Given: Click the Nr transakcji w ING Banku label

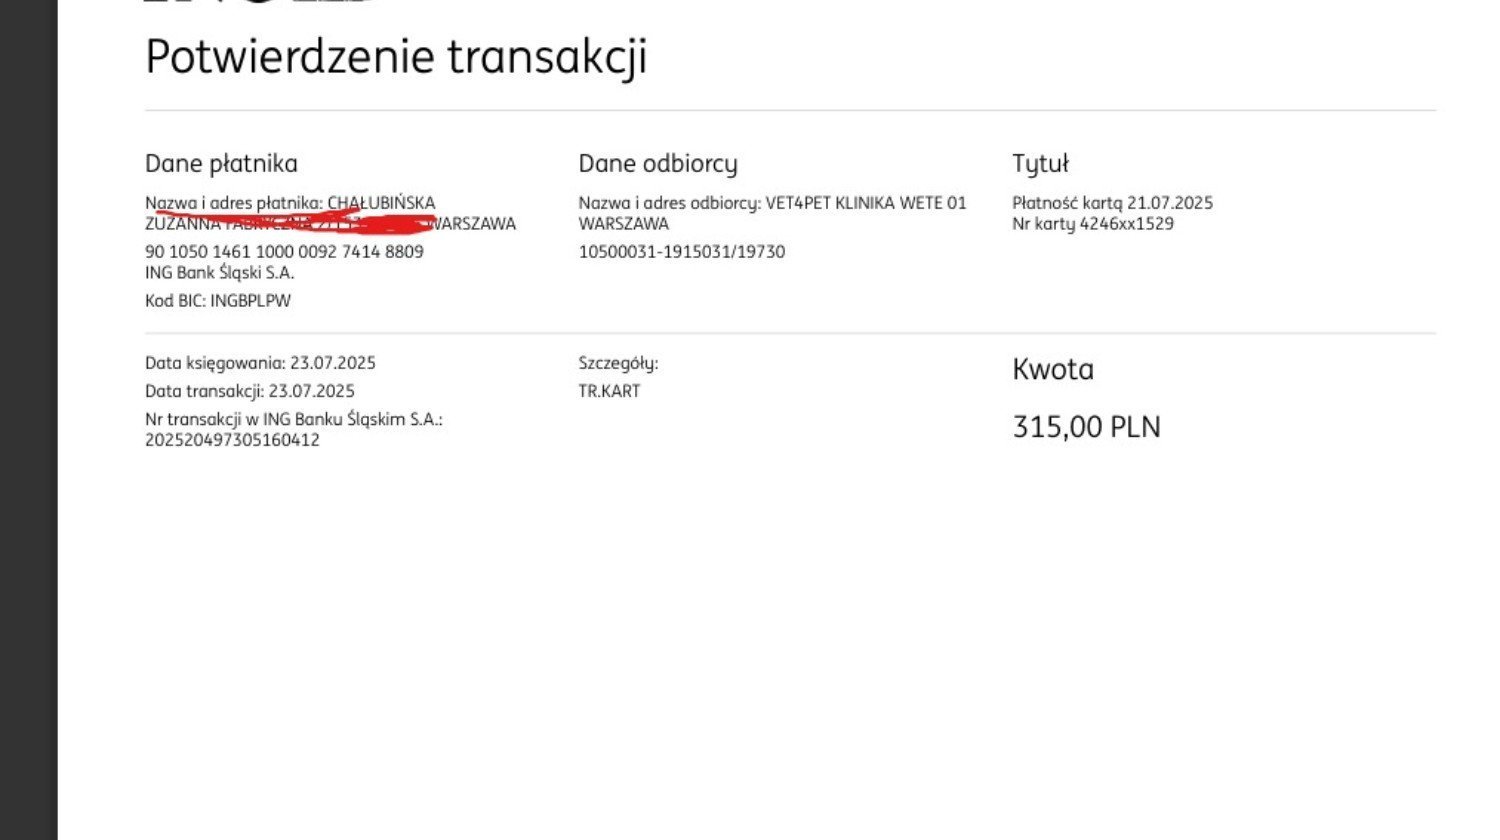Looking at the screenshot, I should [293, 419].
